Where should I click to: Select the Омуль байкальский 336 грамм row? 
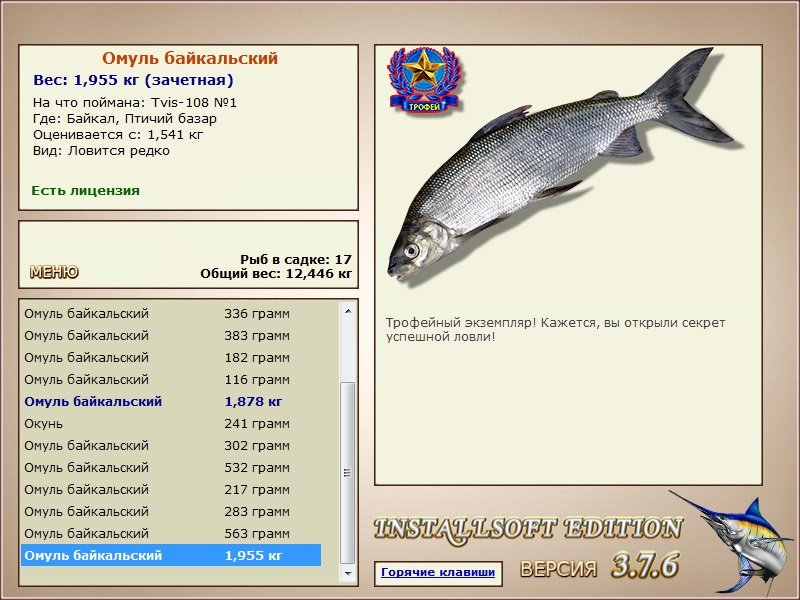pyautogui.click(x=171, y=313)
